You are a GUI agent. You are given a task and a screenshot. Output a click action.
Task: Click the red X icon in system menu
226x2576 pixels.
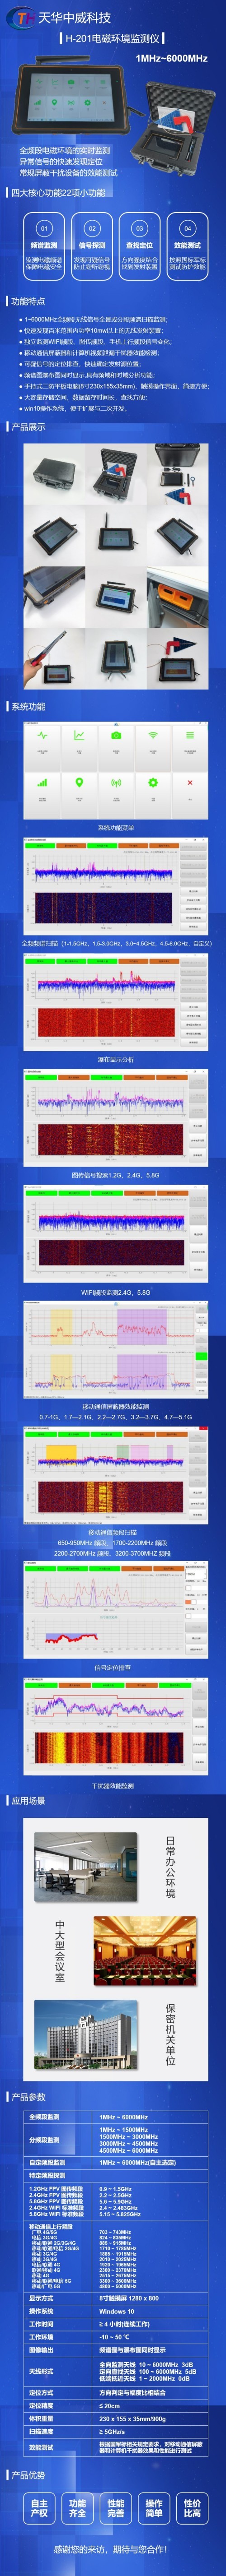click(x=189, y=782)
